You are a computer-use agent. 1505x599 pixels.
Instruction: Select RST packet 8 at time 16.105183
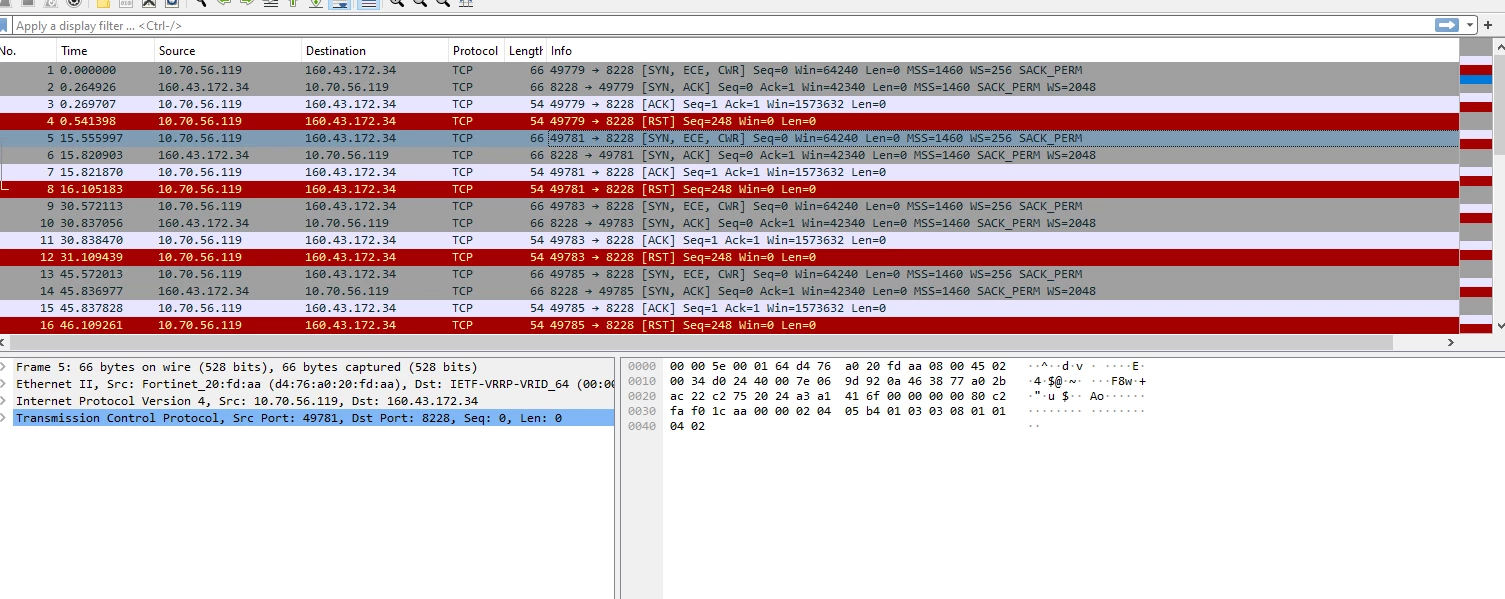pyautogui.click(x=729, y=189)
